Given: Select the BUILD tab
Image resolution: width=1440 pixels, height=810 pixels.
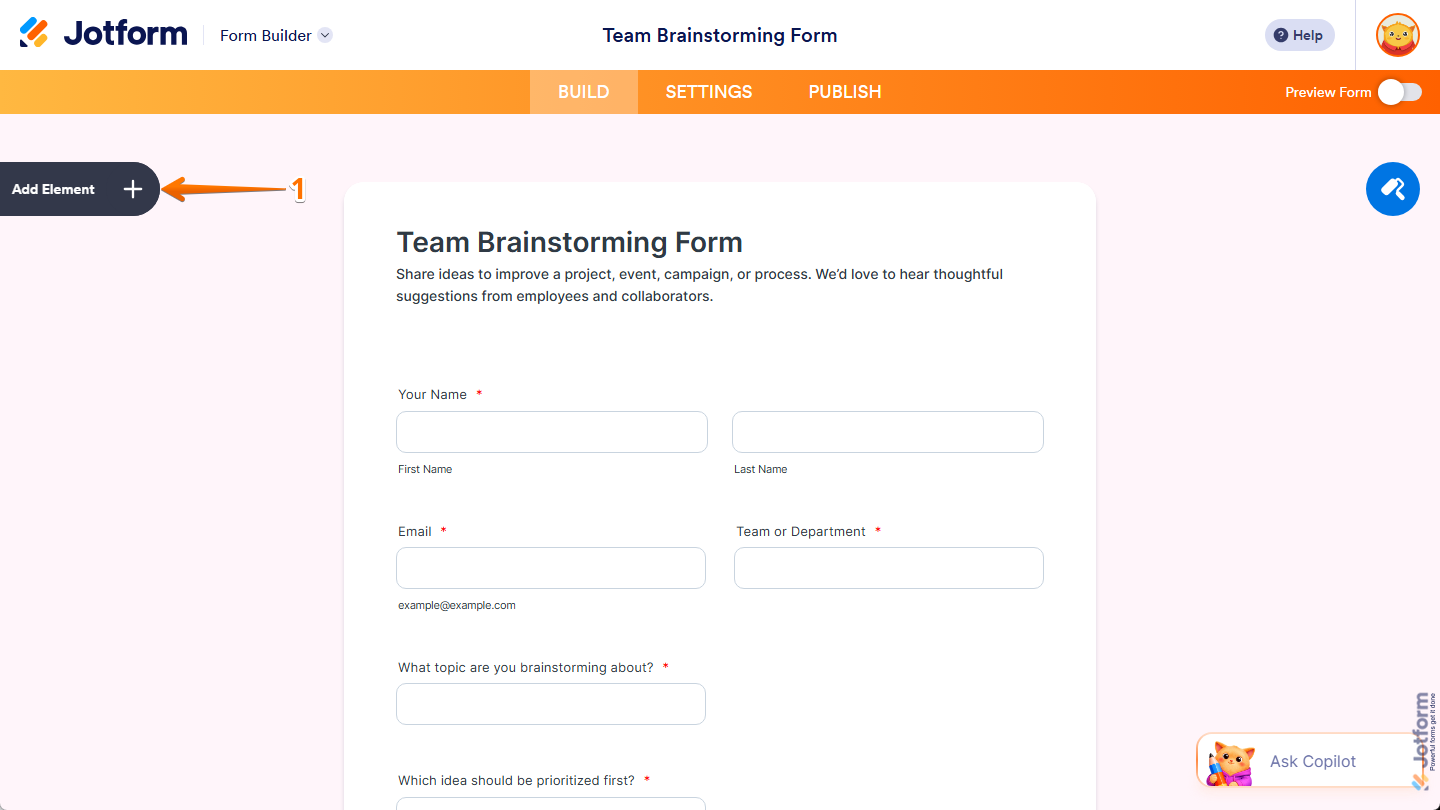Looking at the screenshot, I should [x=583, y=91].
